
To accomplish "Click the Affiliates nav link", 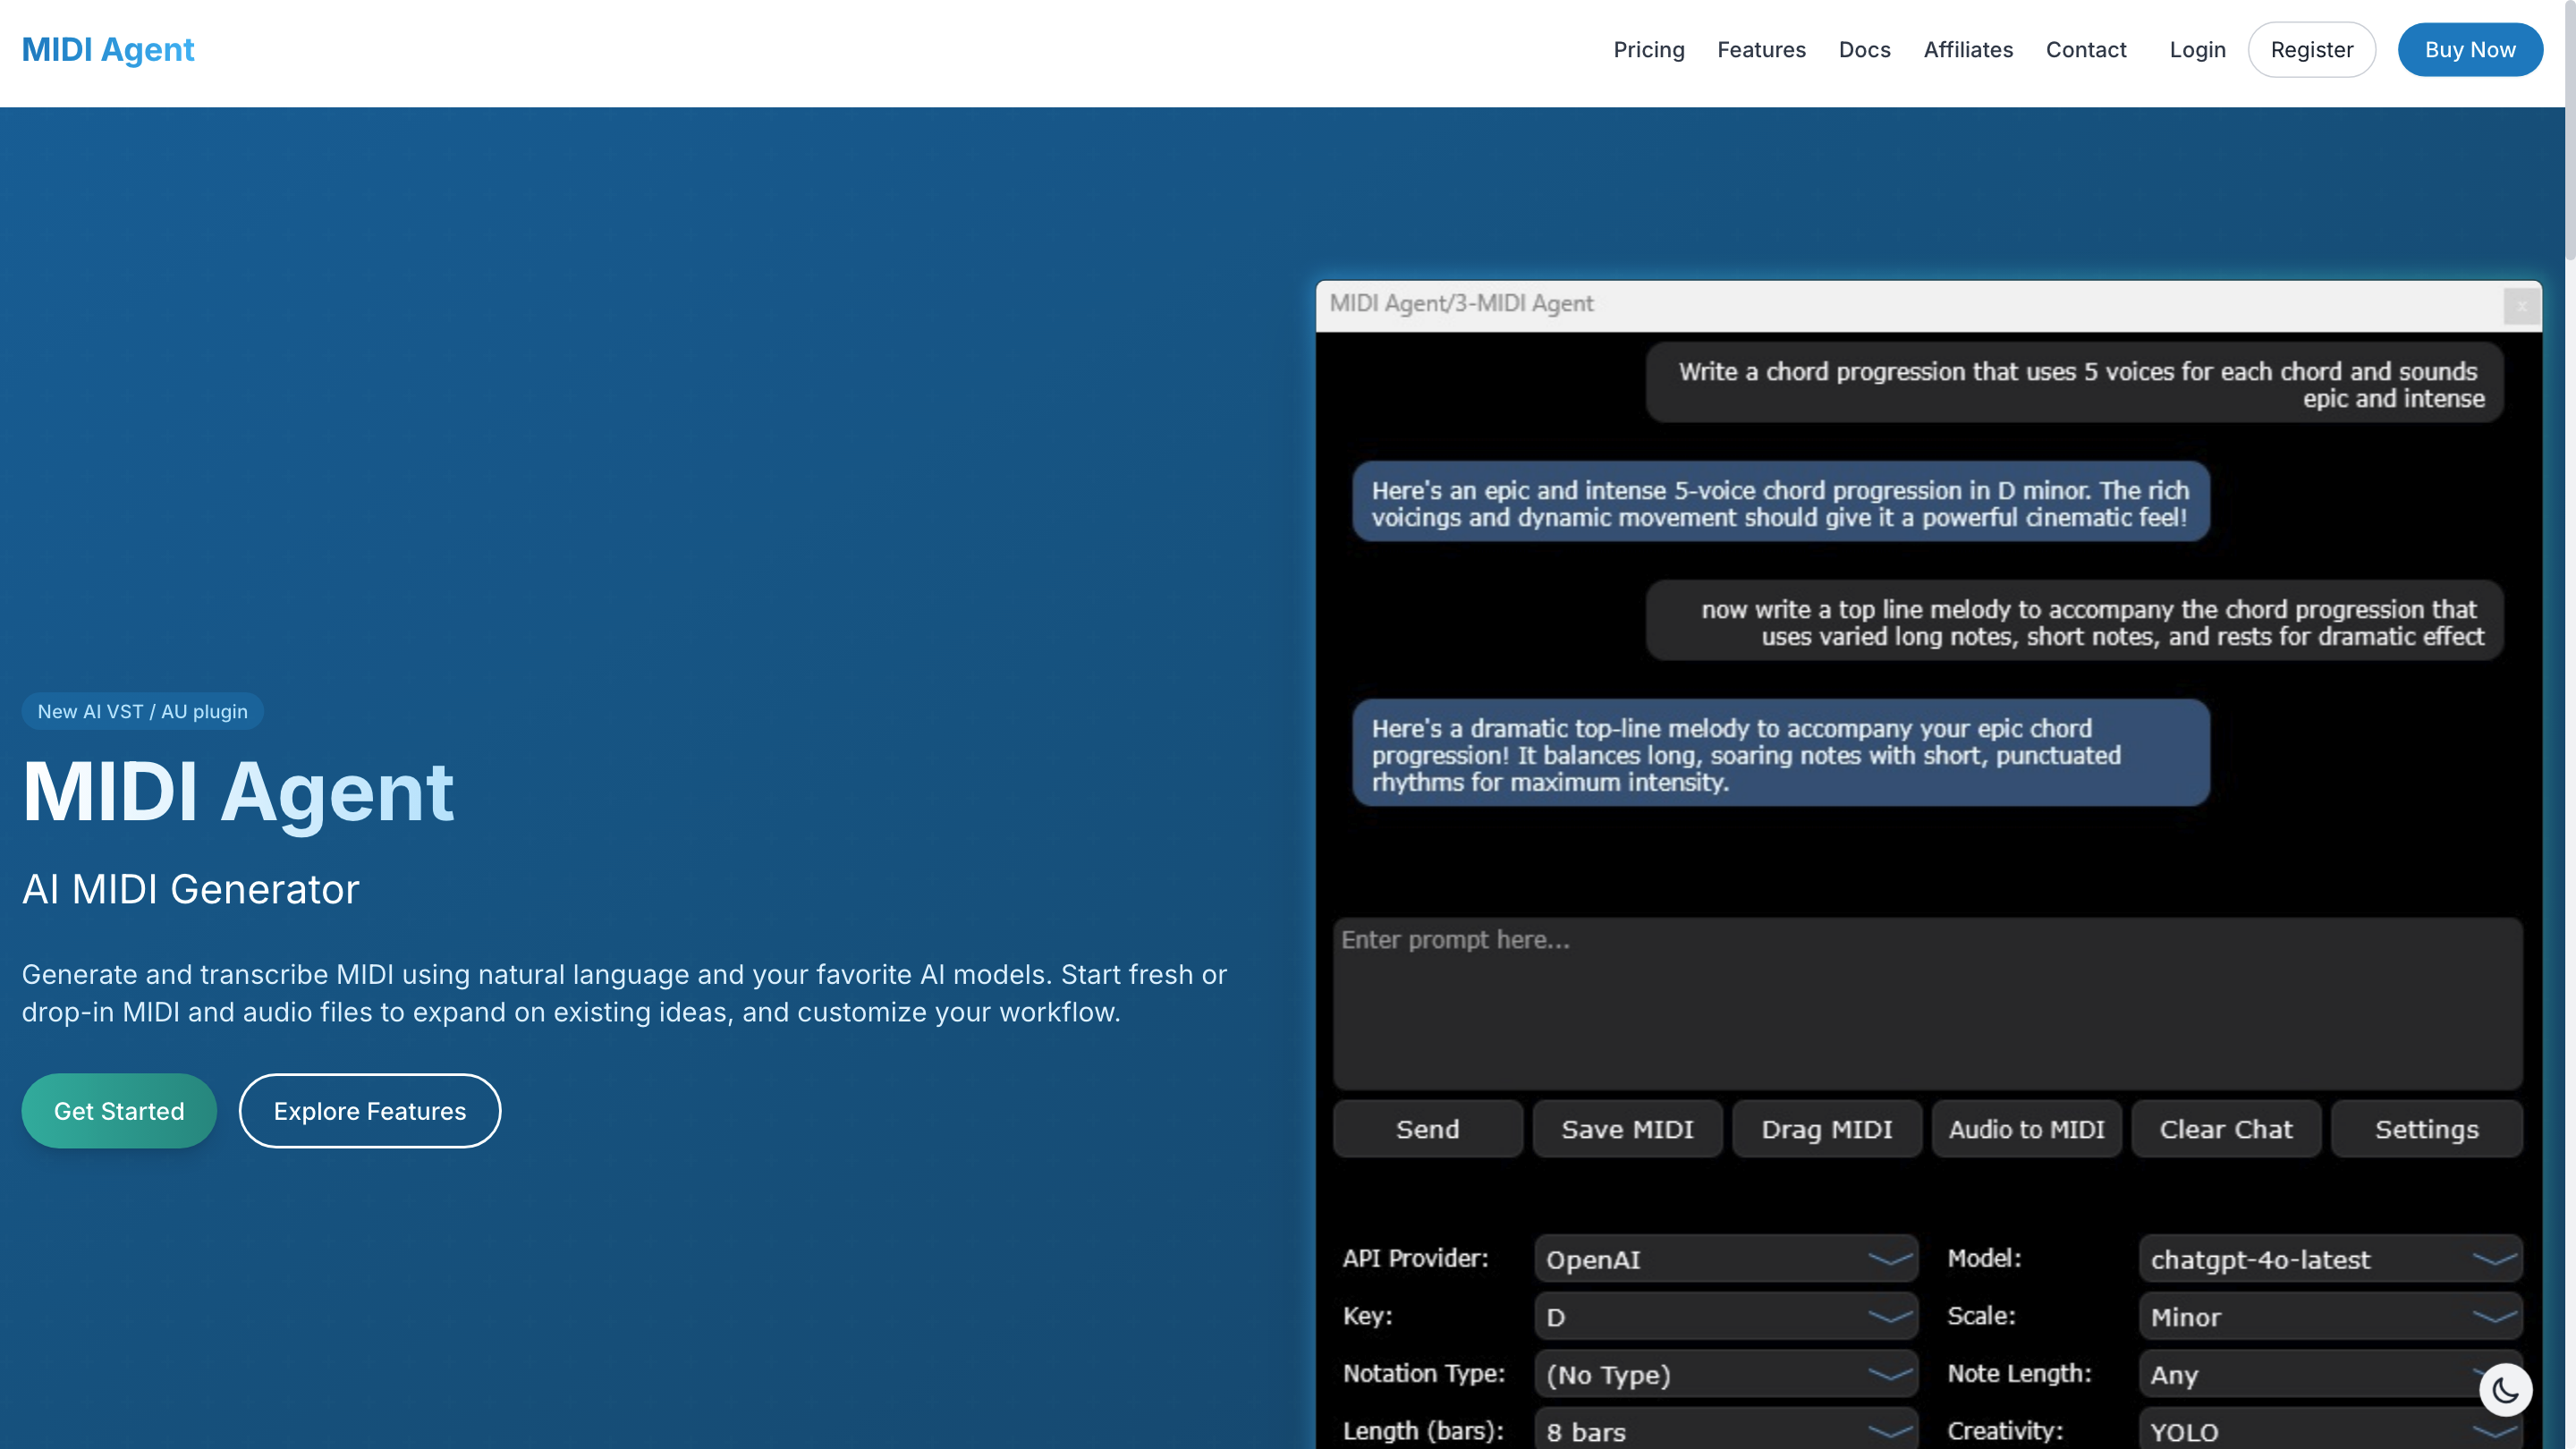I will click(x=1967, y=49).
